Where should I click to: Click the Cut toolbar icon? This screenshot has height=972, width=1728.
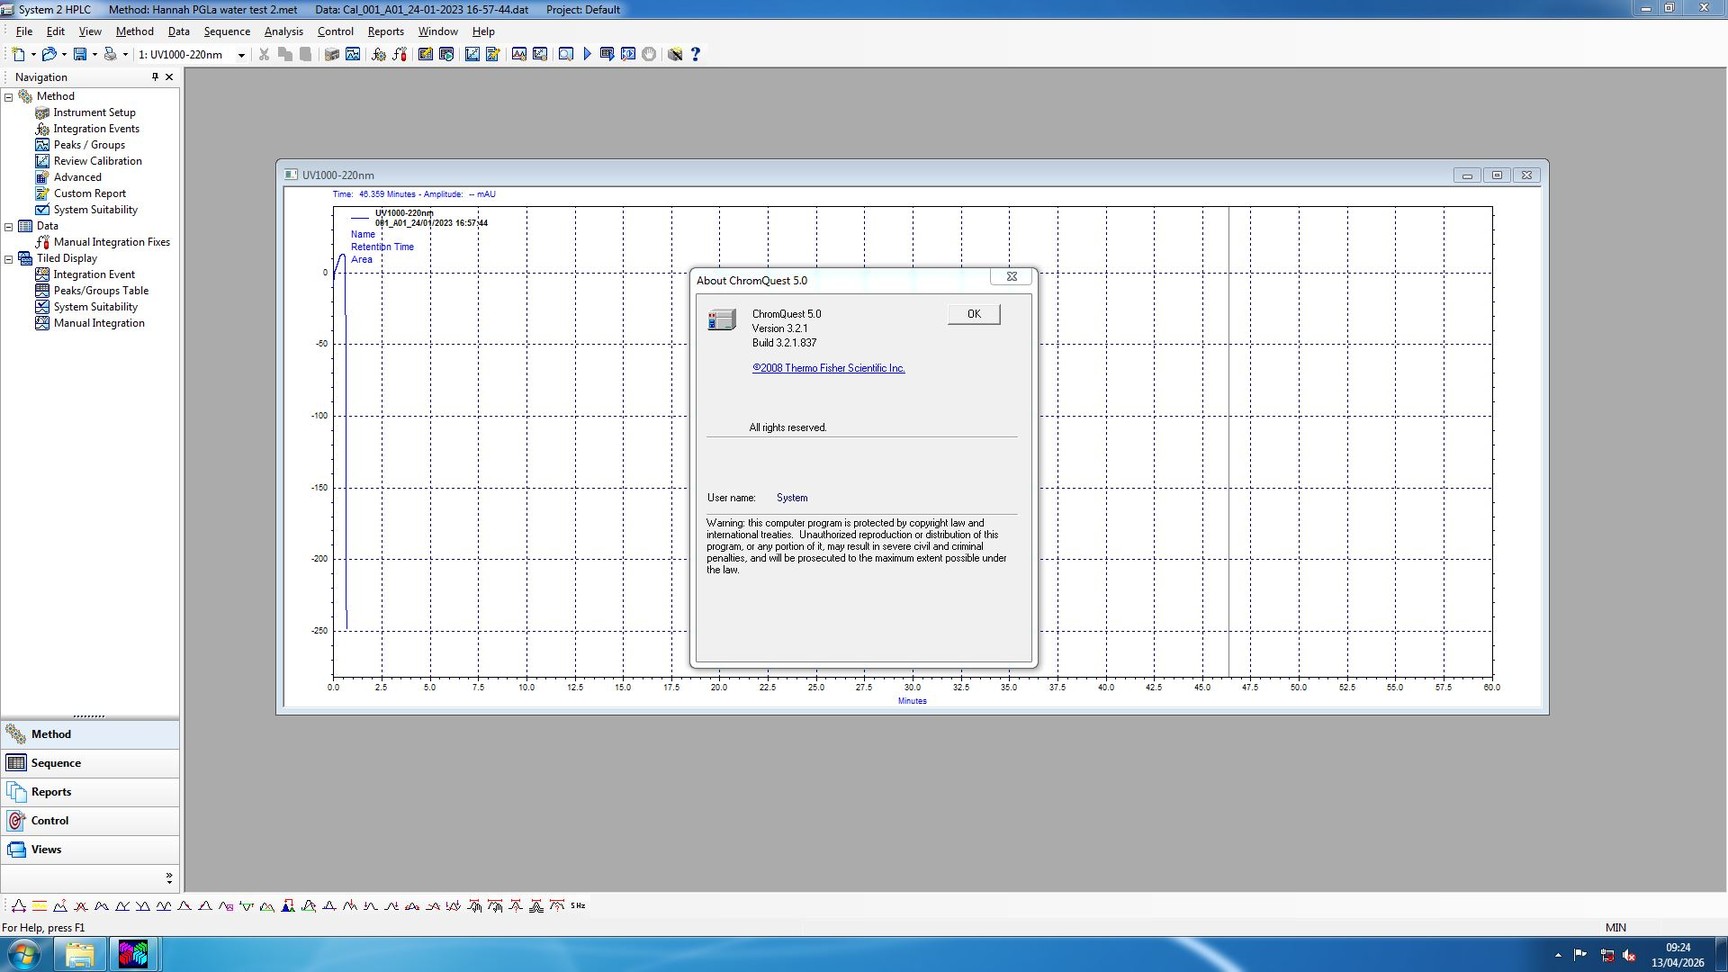(x=263, y=54)
